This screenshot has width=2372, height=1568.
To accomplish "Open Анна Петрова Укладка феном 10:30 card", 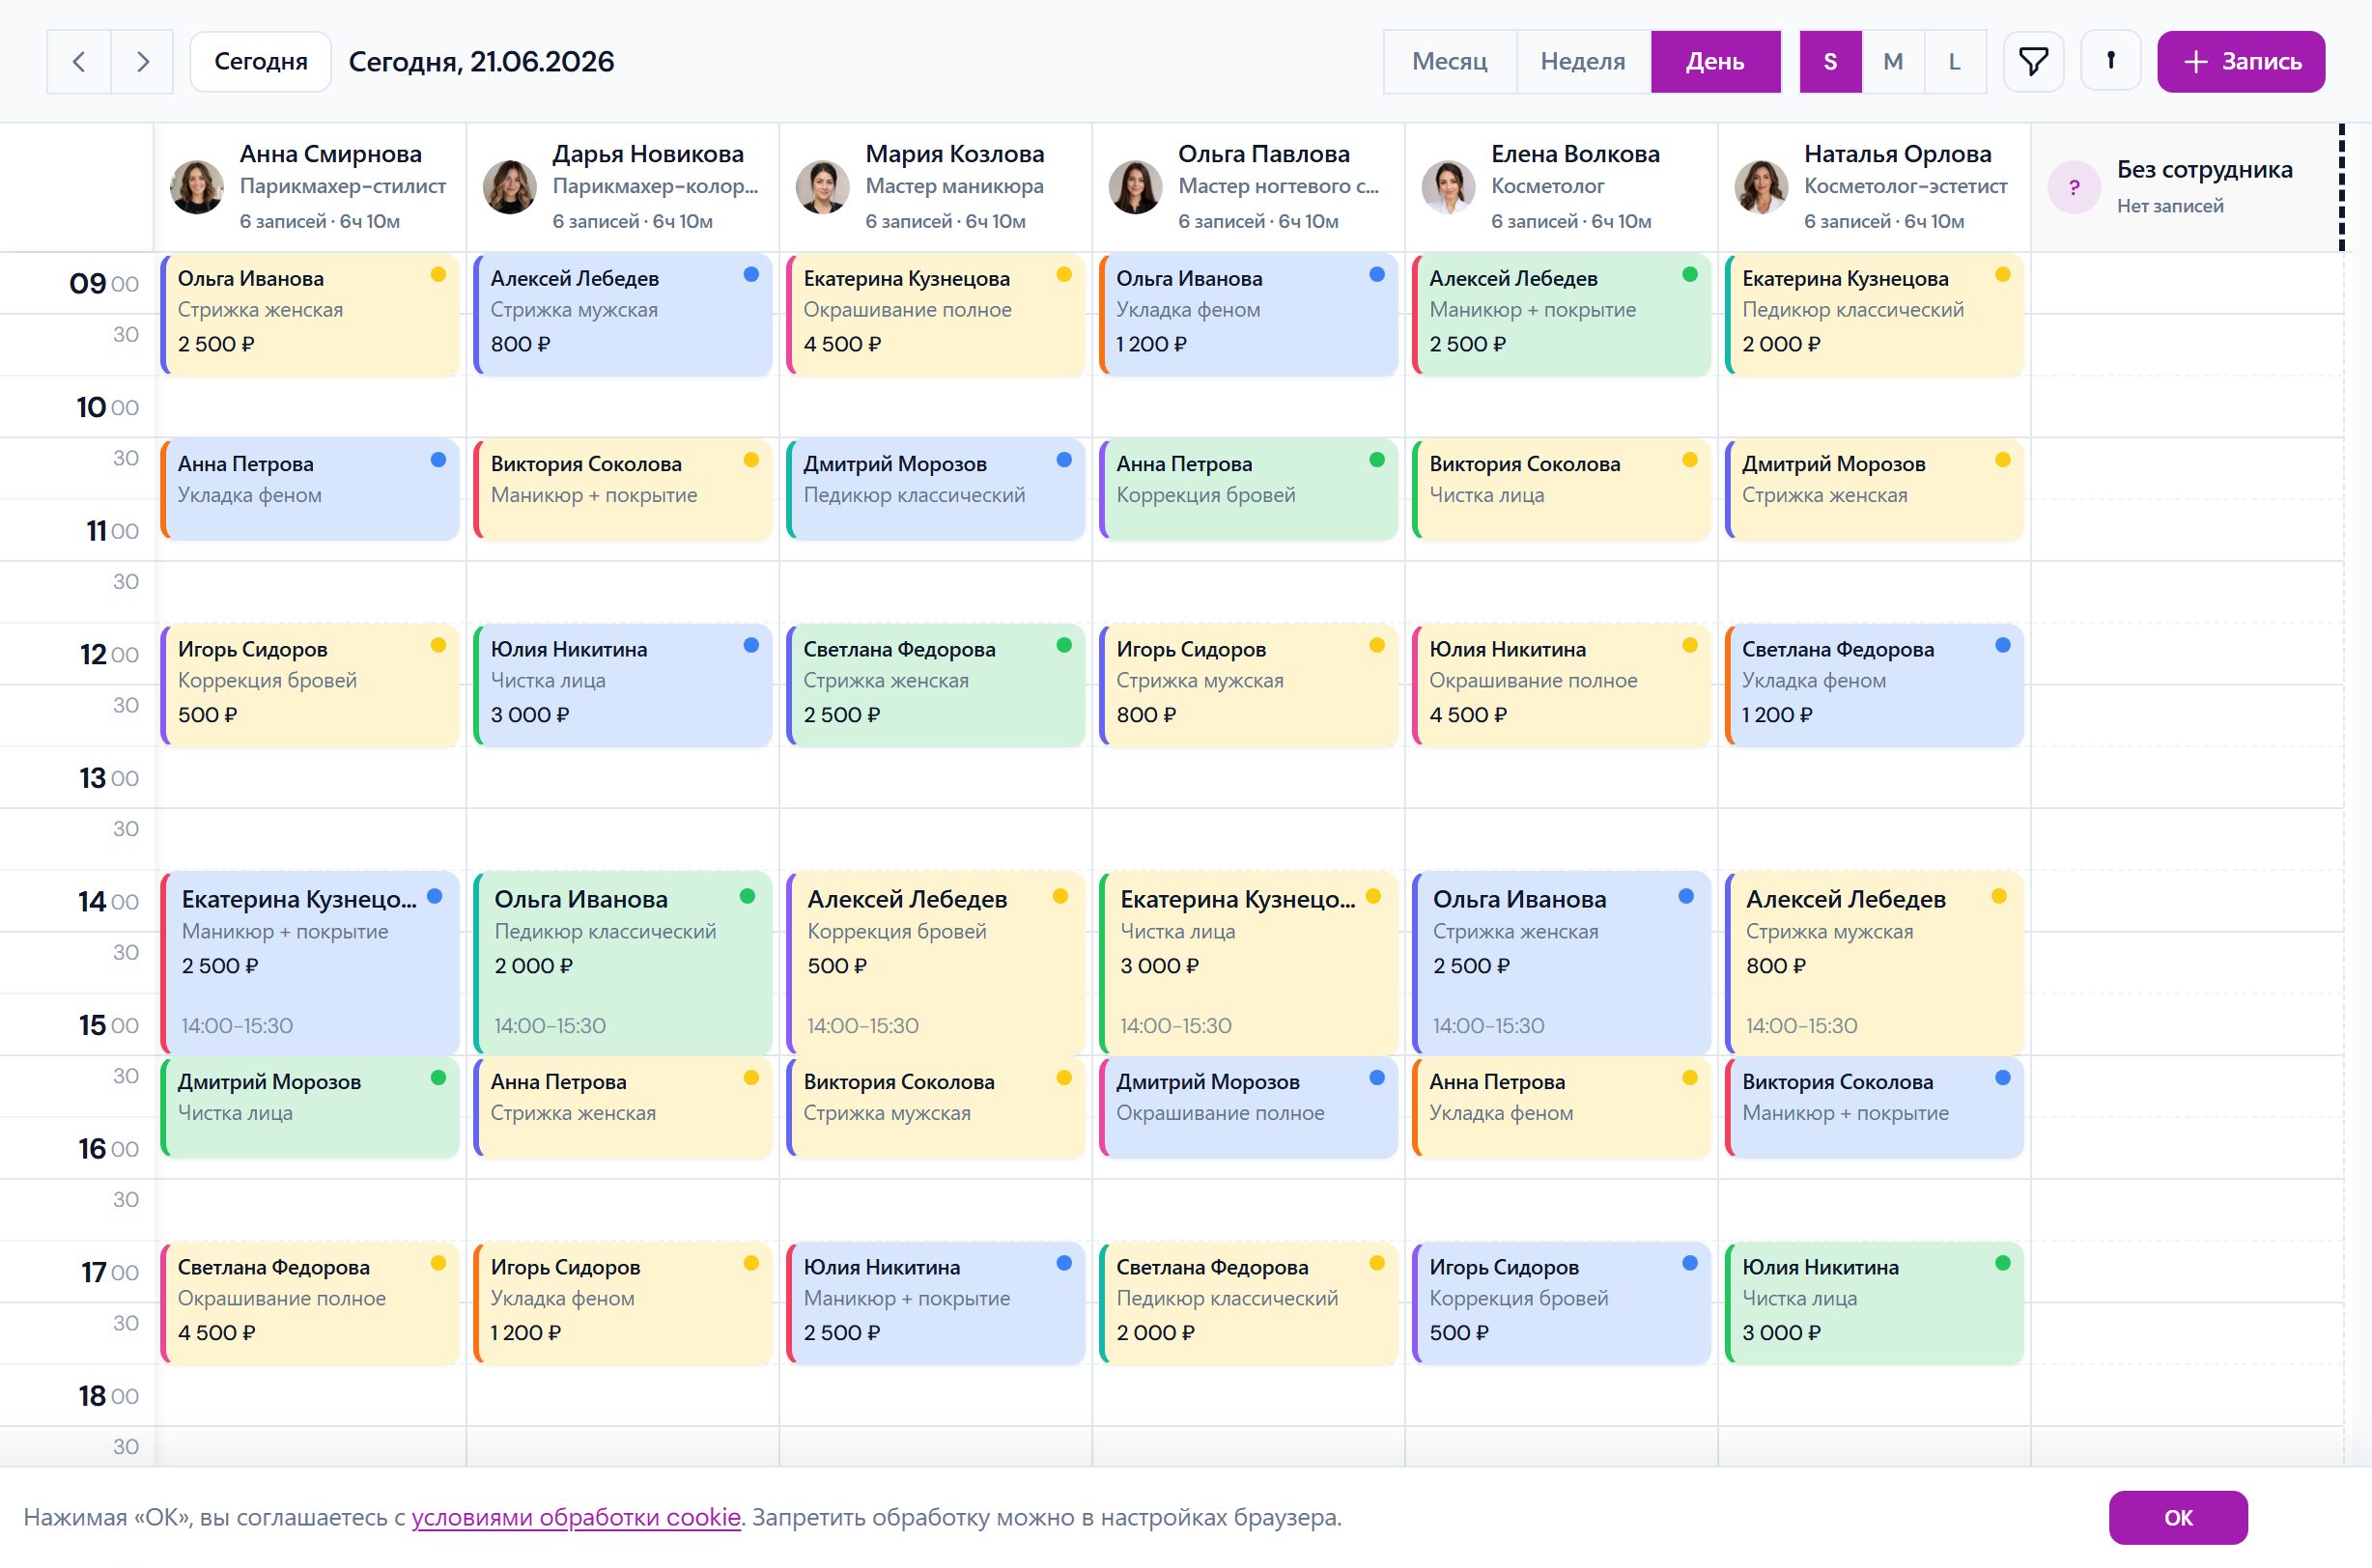I will pos(310,490).
